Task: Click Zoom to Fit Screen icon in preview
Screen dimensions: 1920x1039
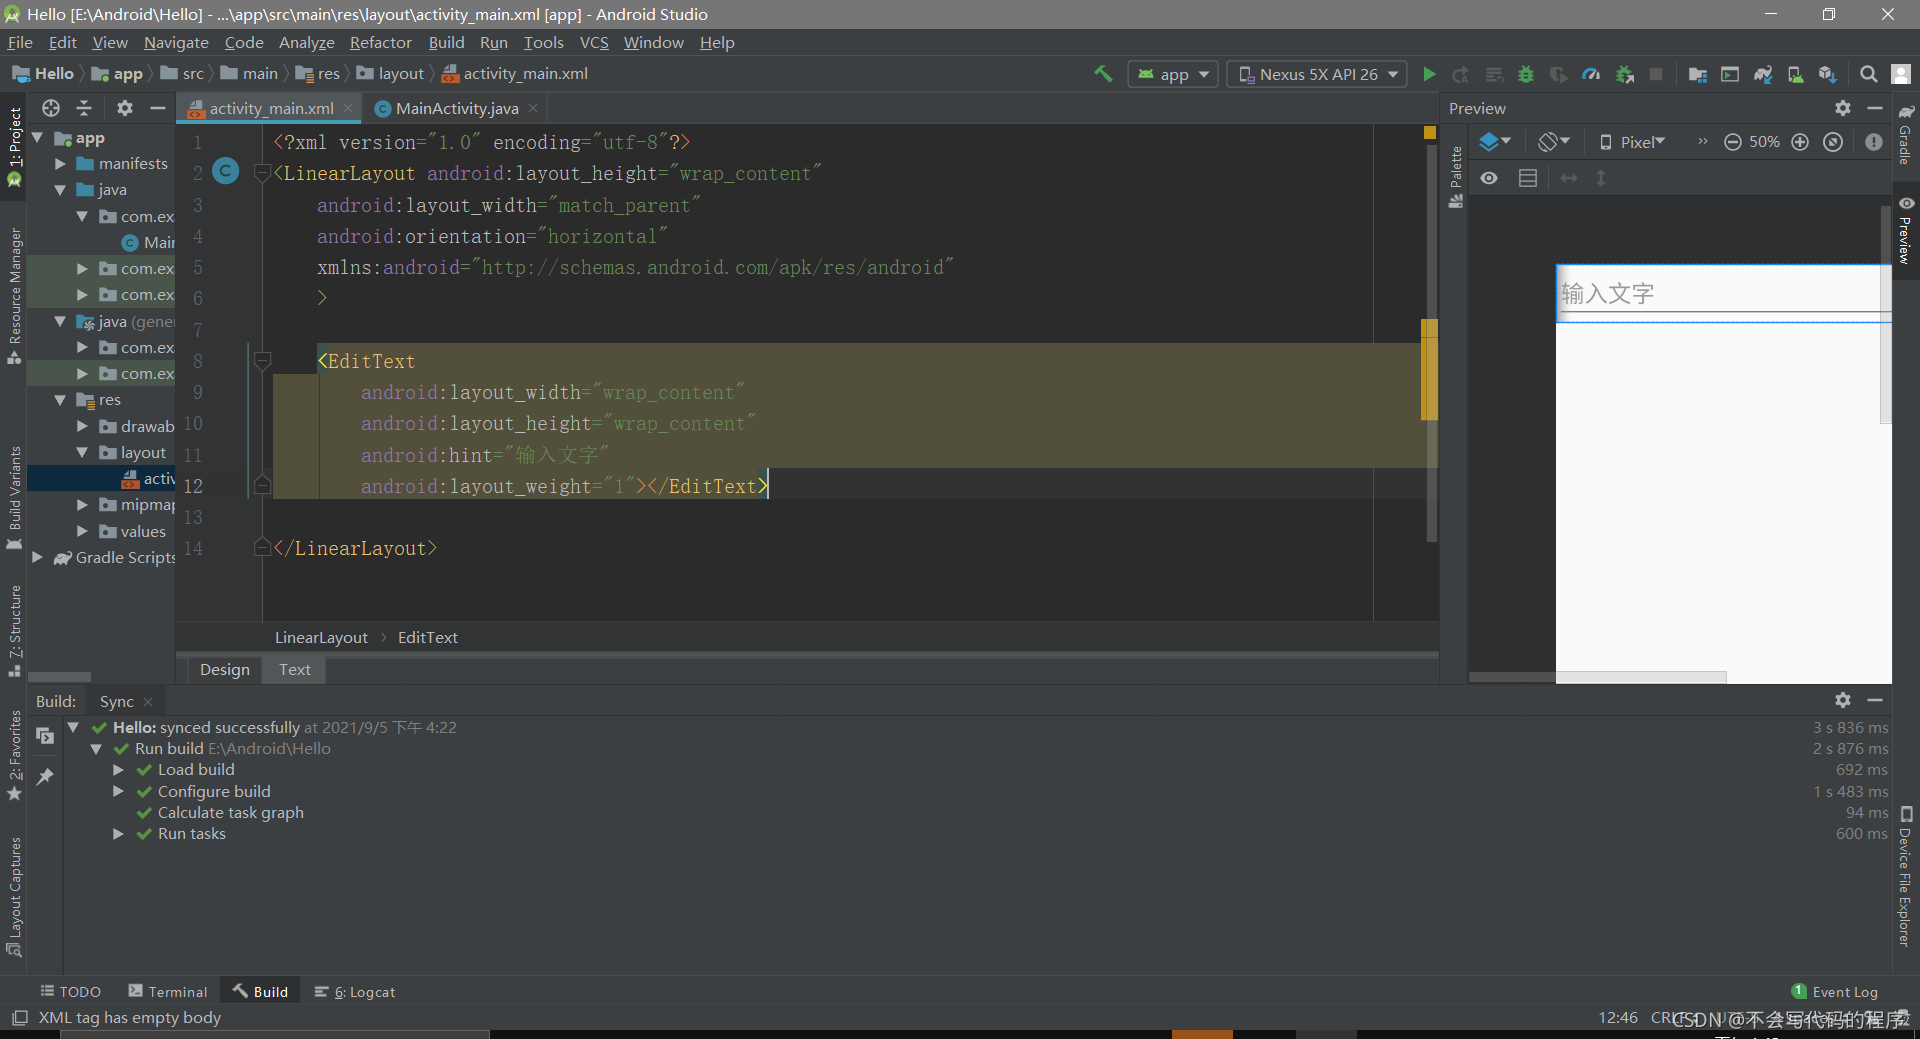Action: [x=1833, y=142]
